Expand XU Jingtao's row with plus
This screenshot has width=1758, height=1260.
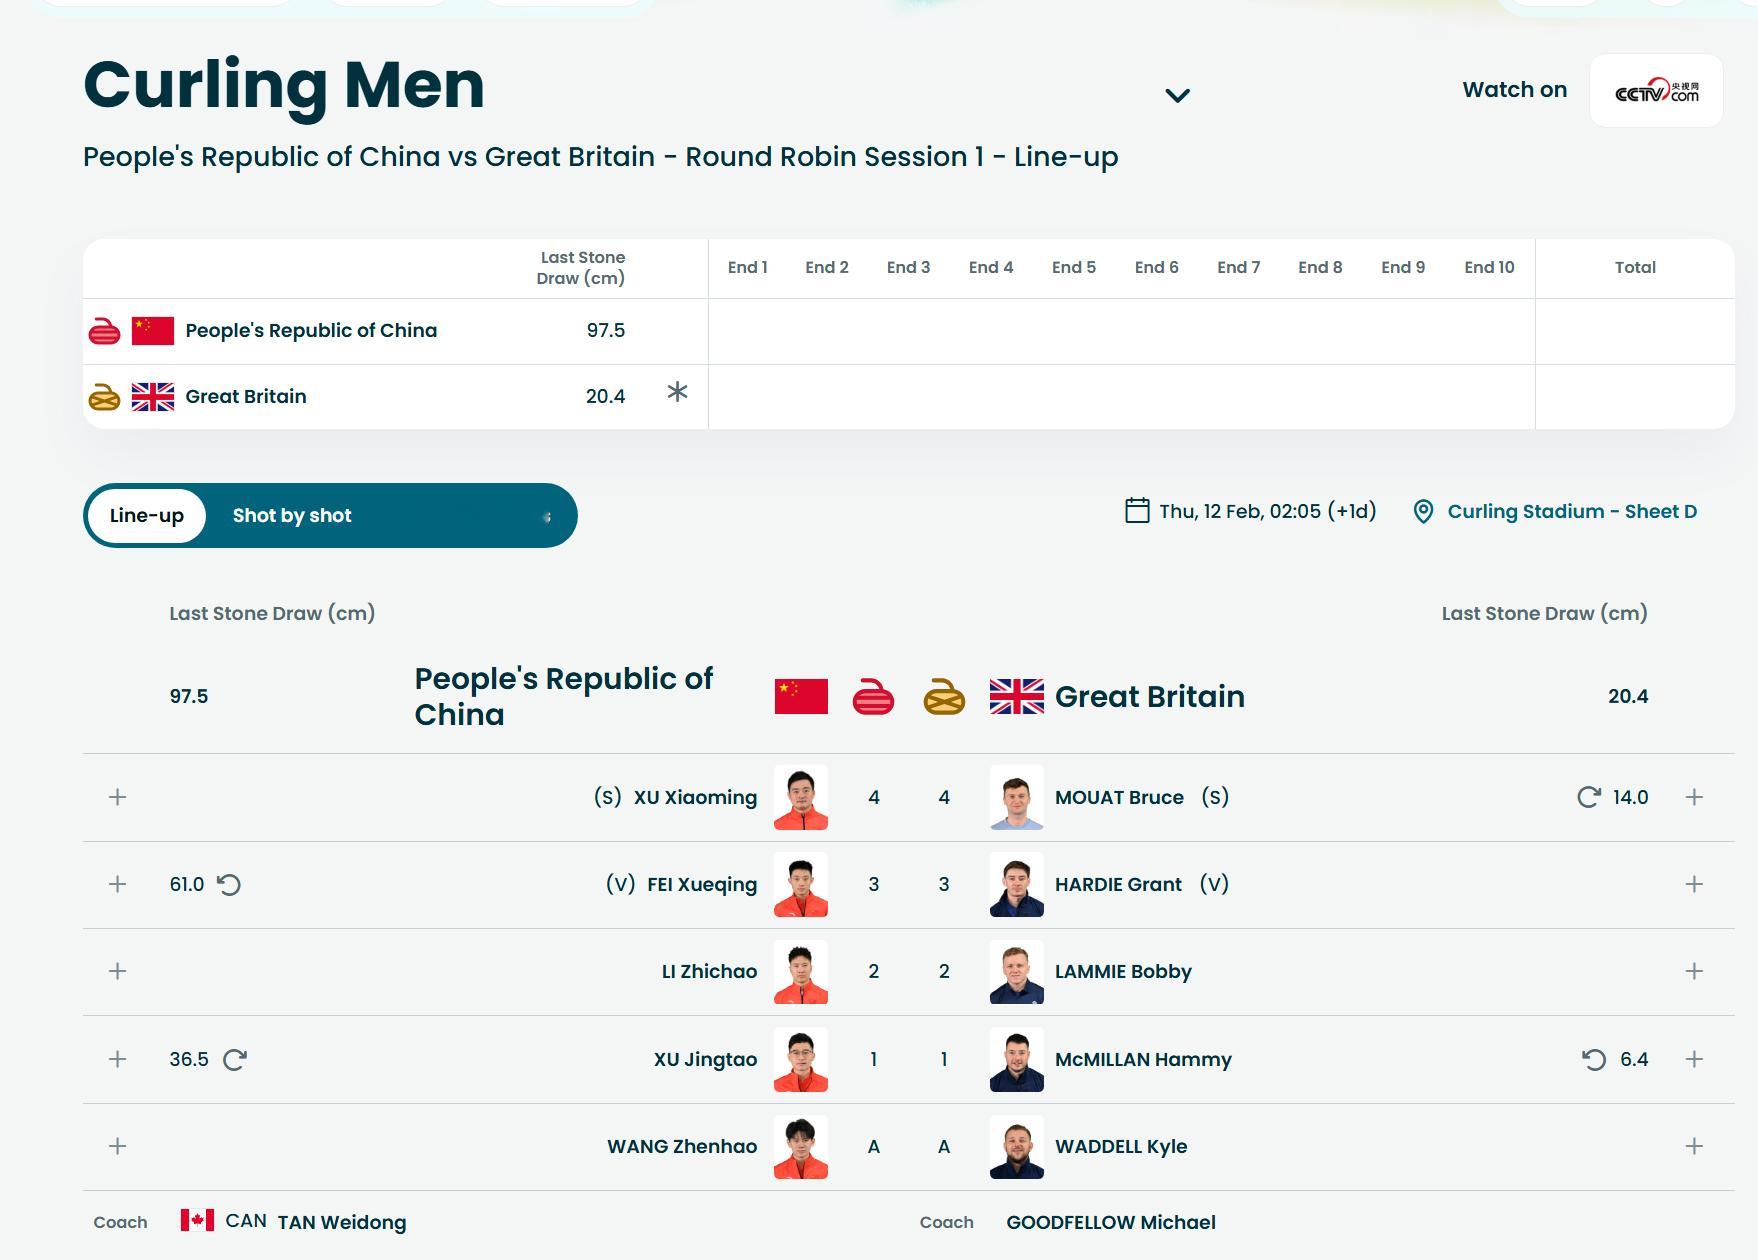coord(117,1059)
